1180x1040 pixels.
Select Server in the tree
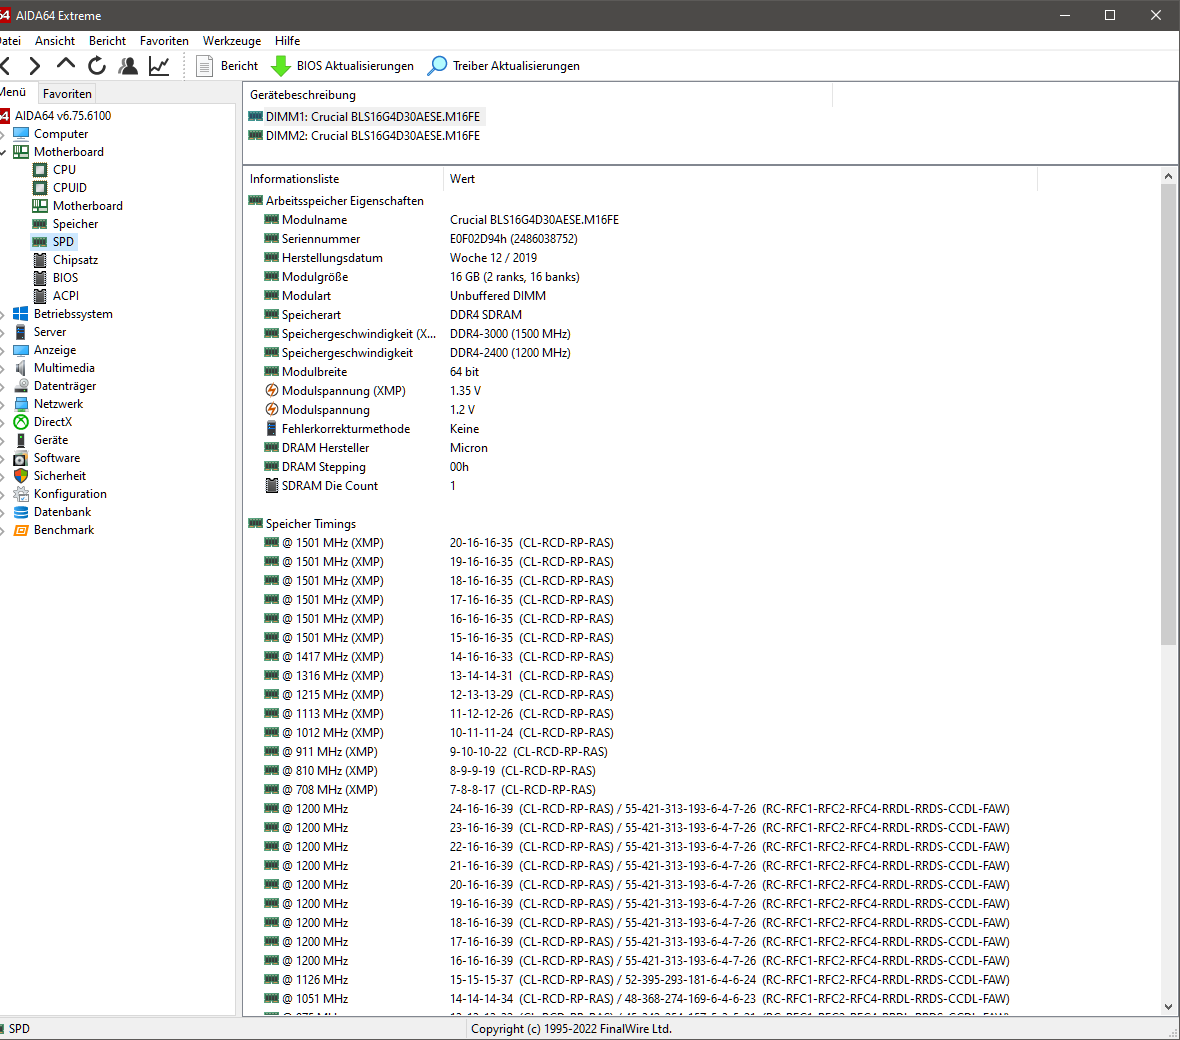50,332
